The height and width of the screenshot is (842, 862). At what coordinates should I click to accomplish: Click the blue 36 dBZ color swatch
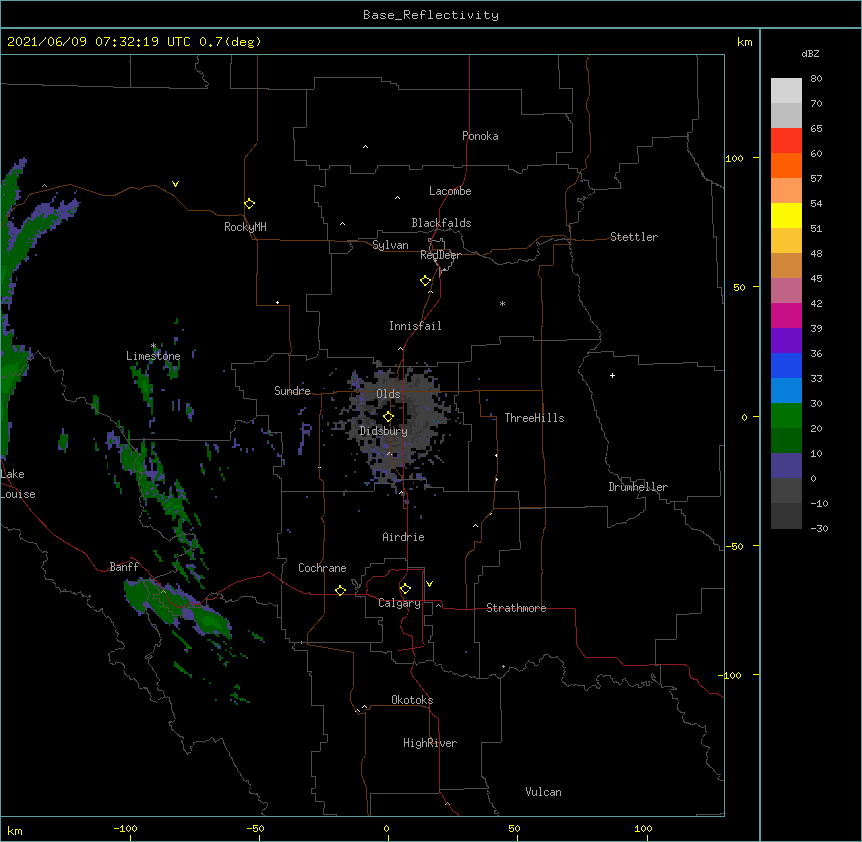tap(786, 365)
